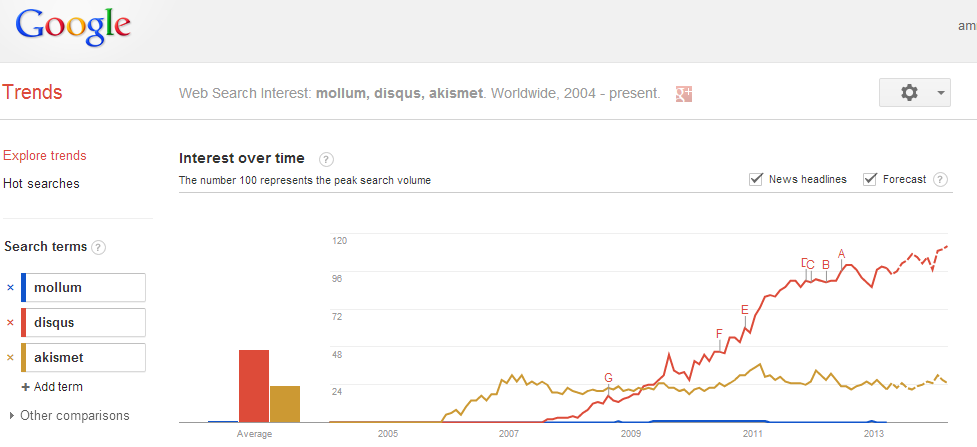Open the settings gear menu
977x447 pixels.
(913, 93)
